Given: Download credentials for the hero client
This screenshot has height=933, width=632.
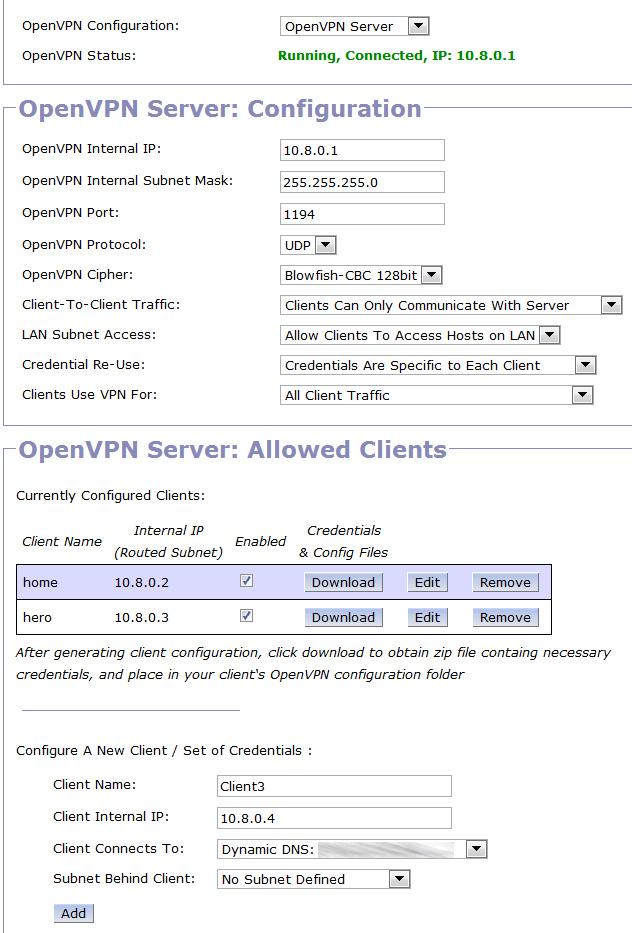Looking at the screenshot, I should 343,617.
